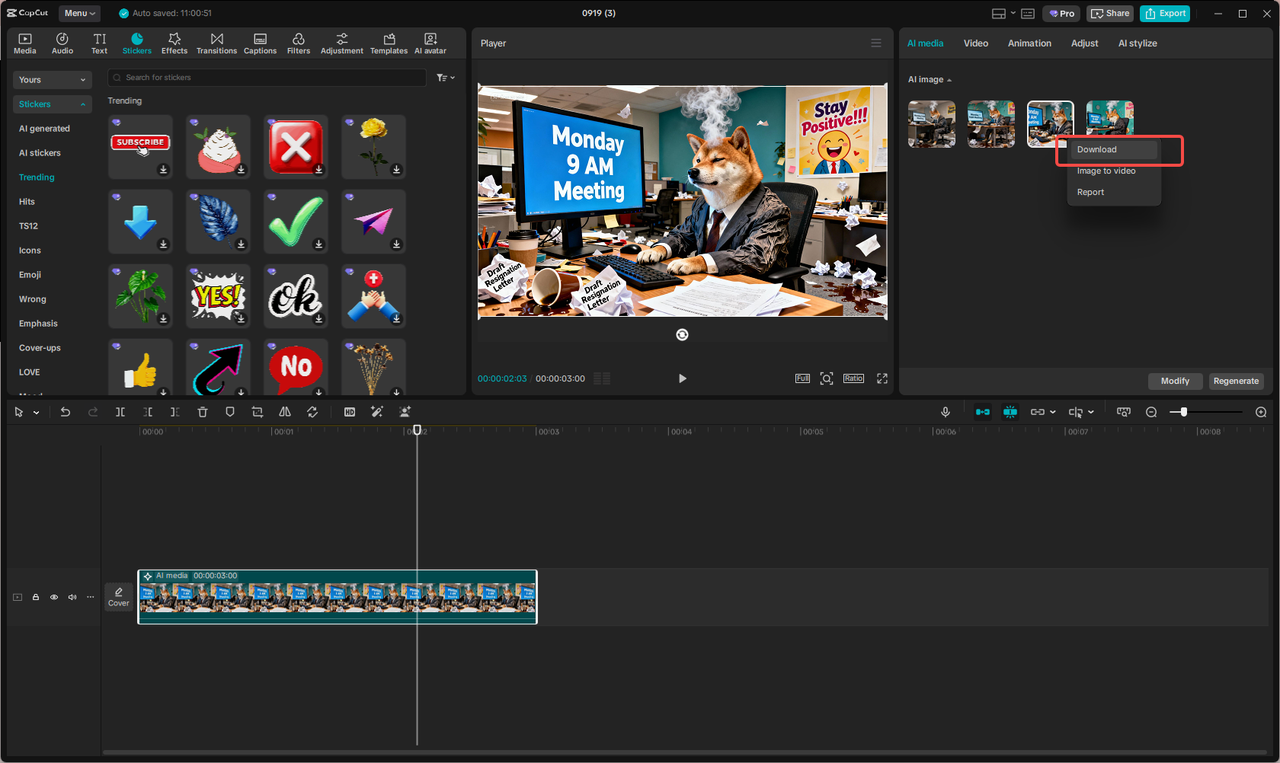This screenshot has height=763, width=1280.
Task: Select the mirror/flip icon in timeline toolbar
Action: pos(285,411)
